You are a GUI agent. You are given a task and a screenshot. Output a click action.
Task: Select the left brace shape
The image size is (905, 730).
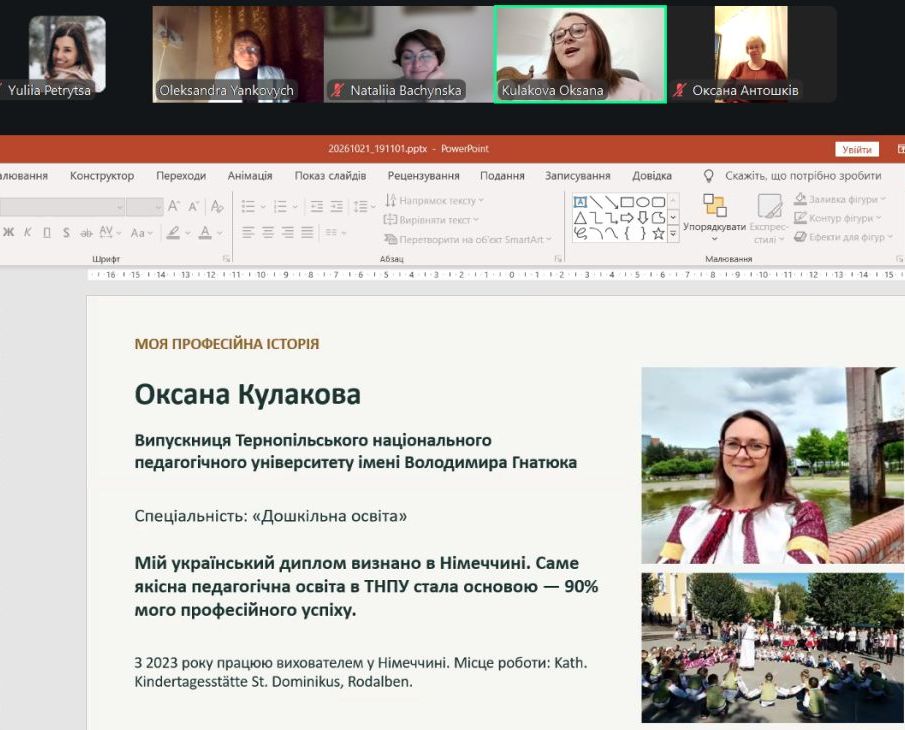pyautogui.click(x=627, y=234)
